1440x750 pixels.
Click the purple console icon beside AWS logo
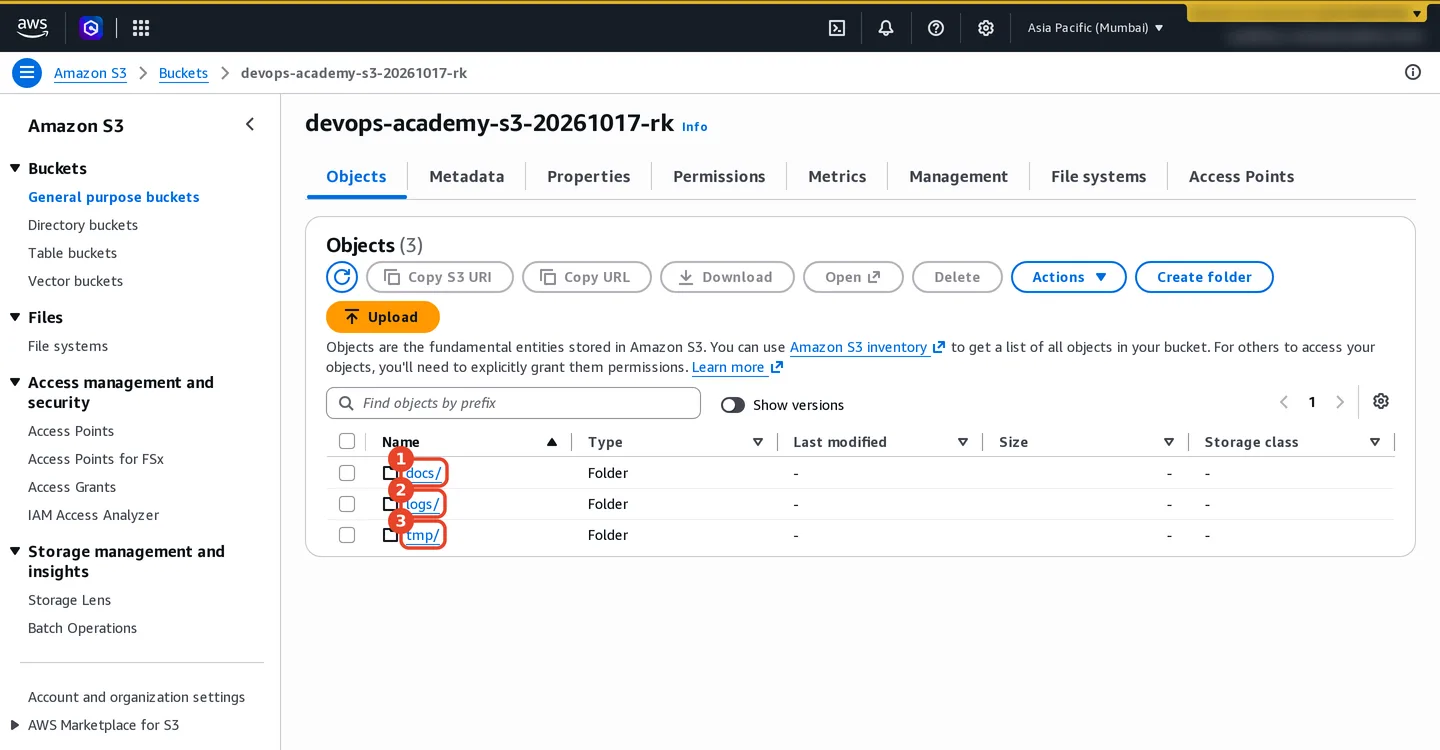pyautogui.click(x=91, y=28)
